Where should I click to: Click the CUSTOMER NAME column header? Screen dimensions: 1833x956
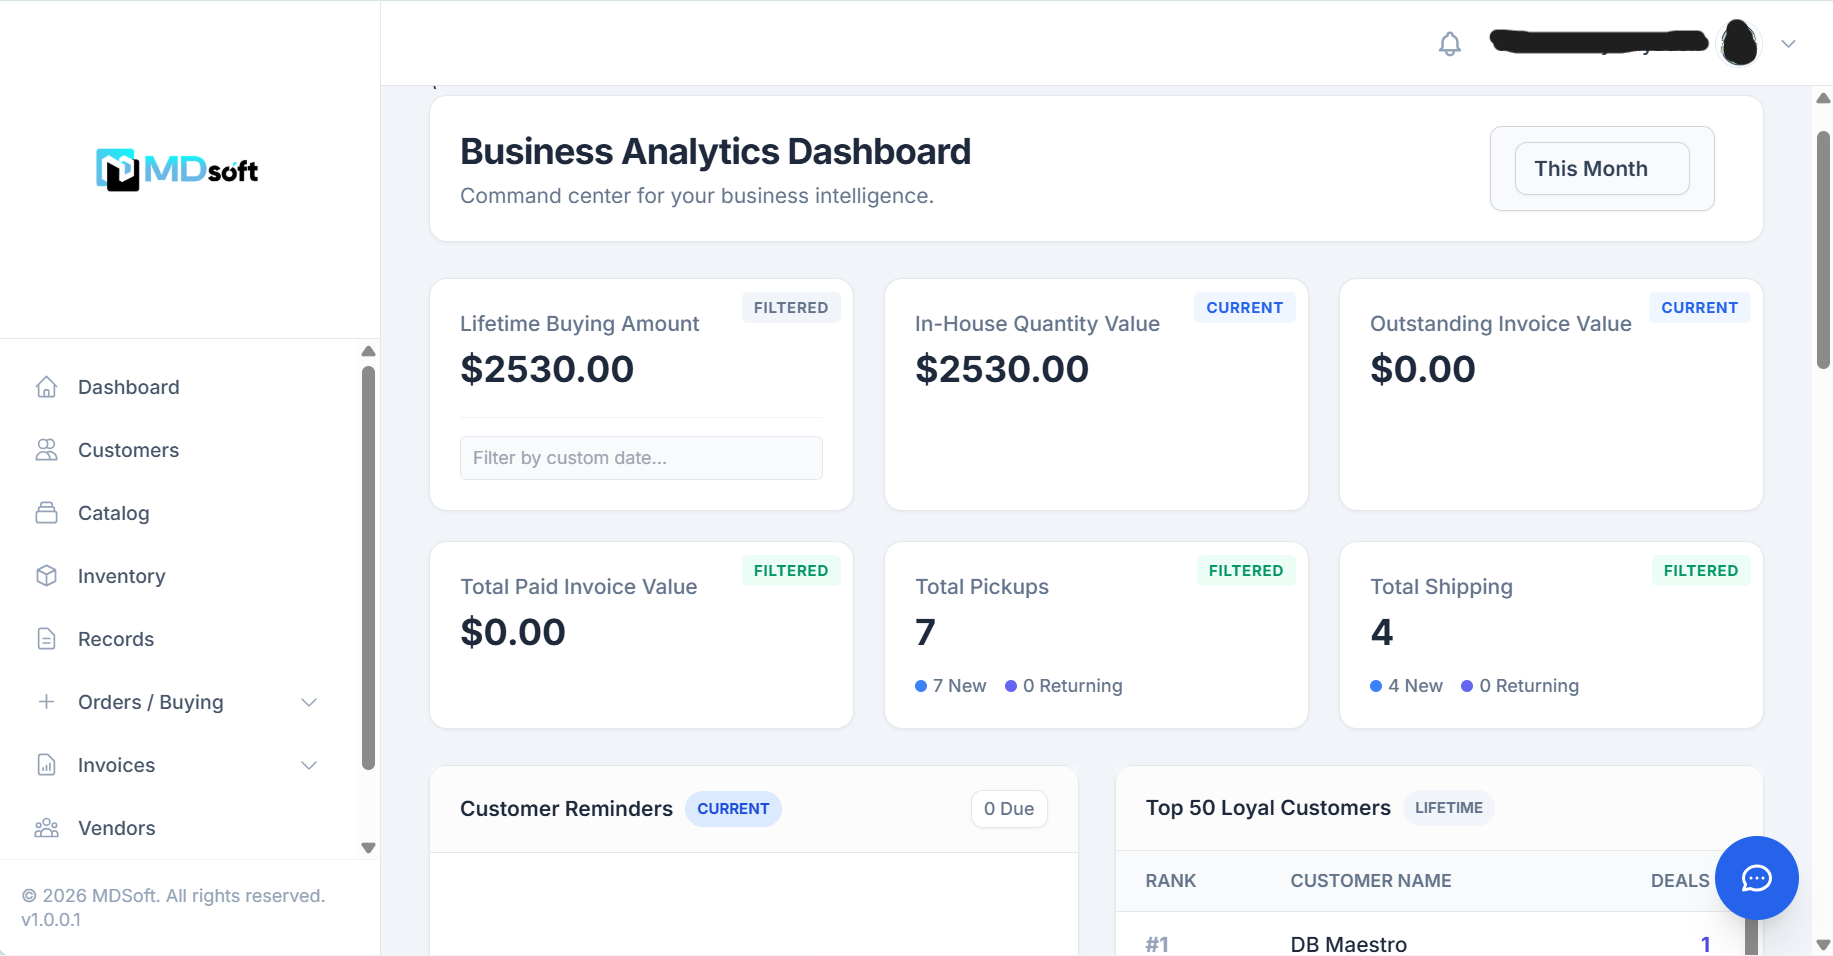1371,881
